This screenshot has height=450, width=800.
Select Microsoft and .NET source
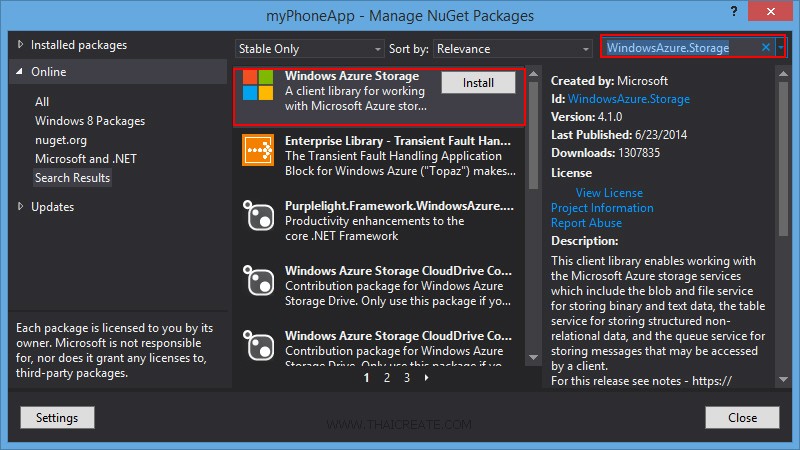tap(86, 159)
